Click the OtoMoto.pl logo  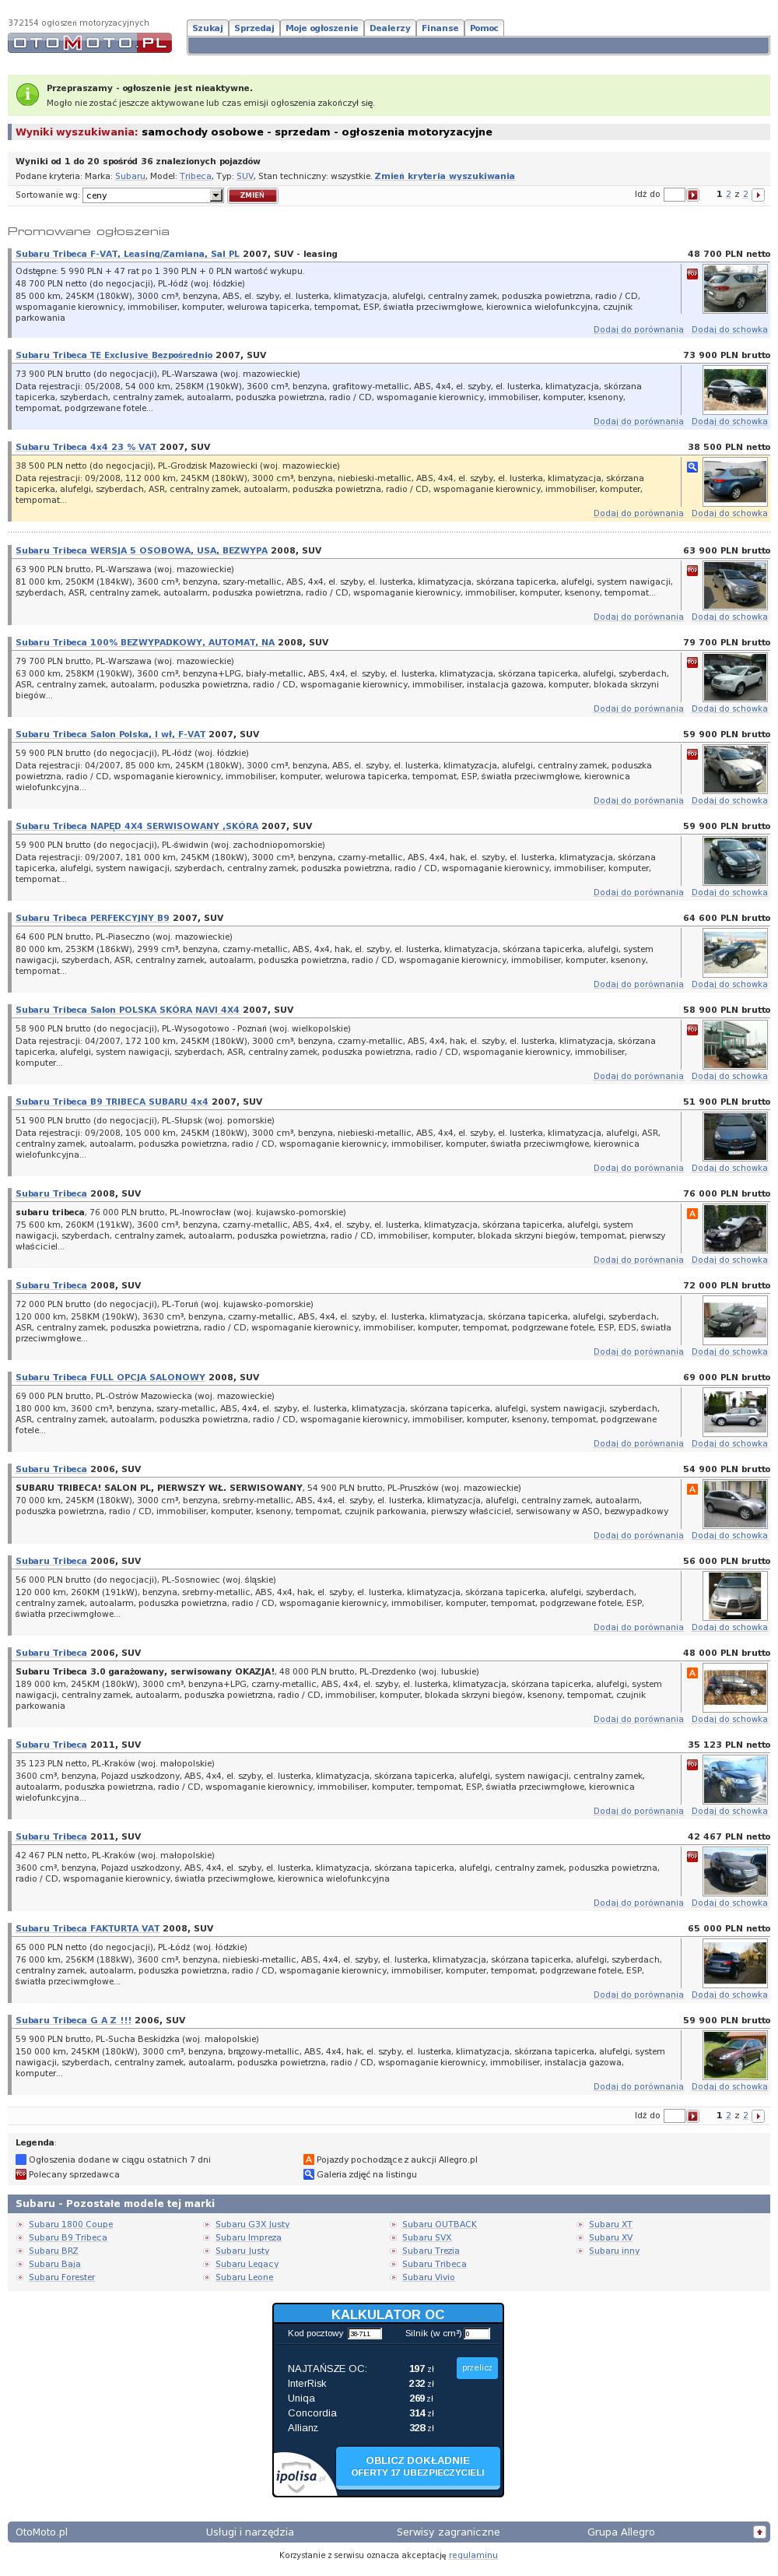pyautogui.click(x=90, y=43)
